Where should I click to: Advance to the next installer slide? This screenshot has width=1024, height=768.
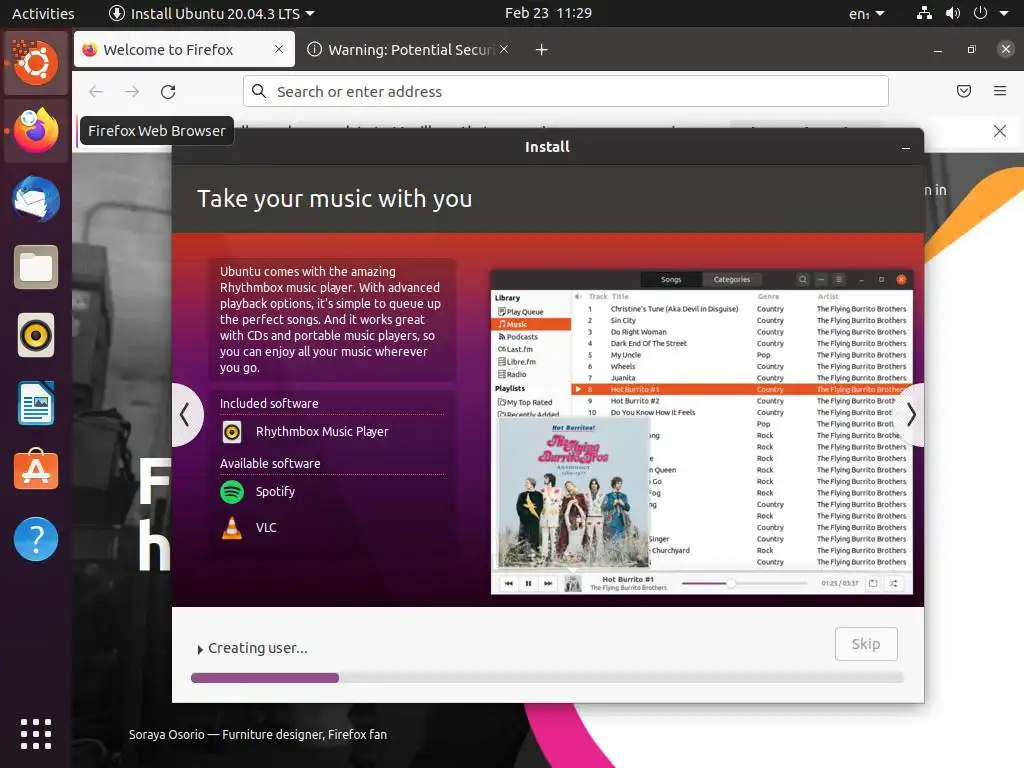[x=910, y=415]
